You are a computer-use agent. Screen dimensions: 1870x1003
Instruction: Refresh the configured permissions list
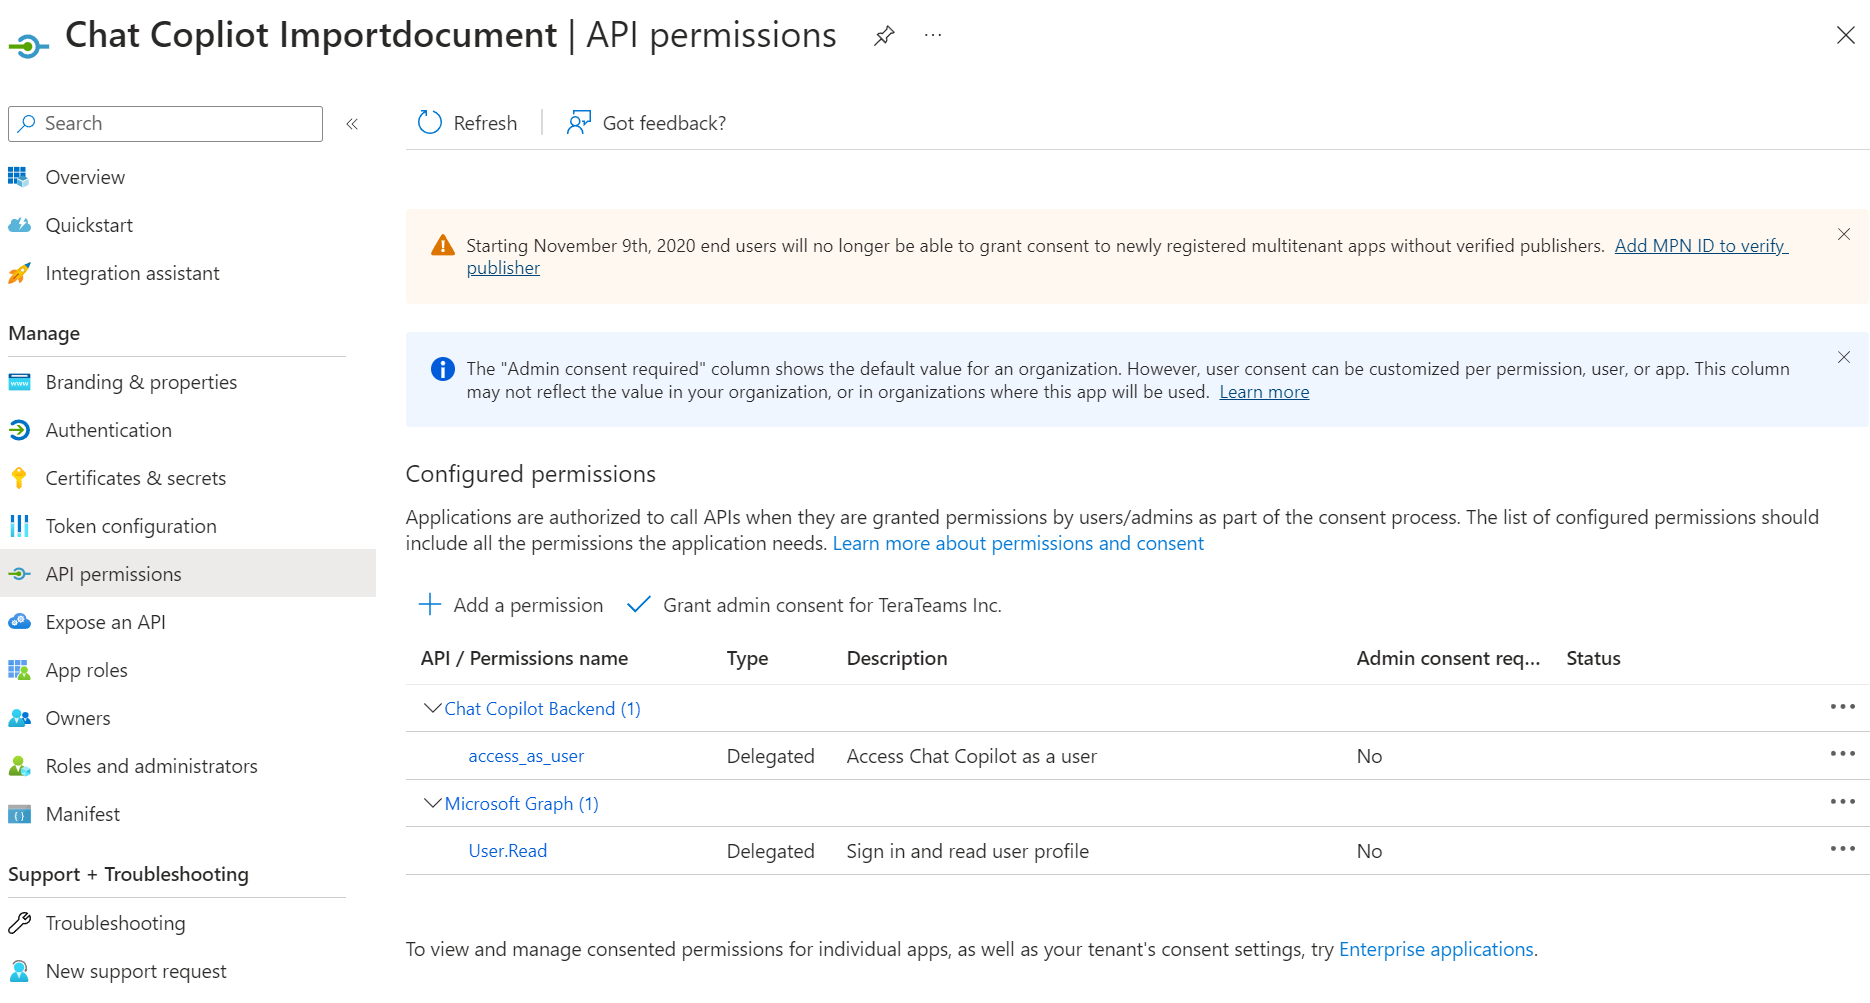pos(466,122)
